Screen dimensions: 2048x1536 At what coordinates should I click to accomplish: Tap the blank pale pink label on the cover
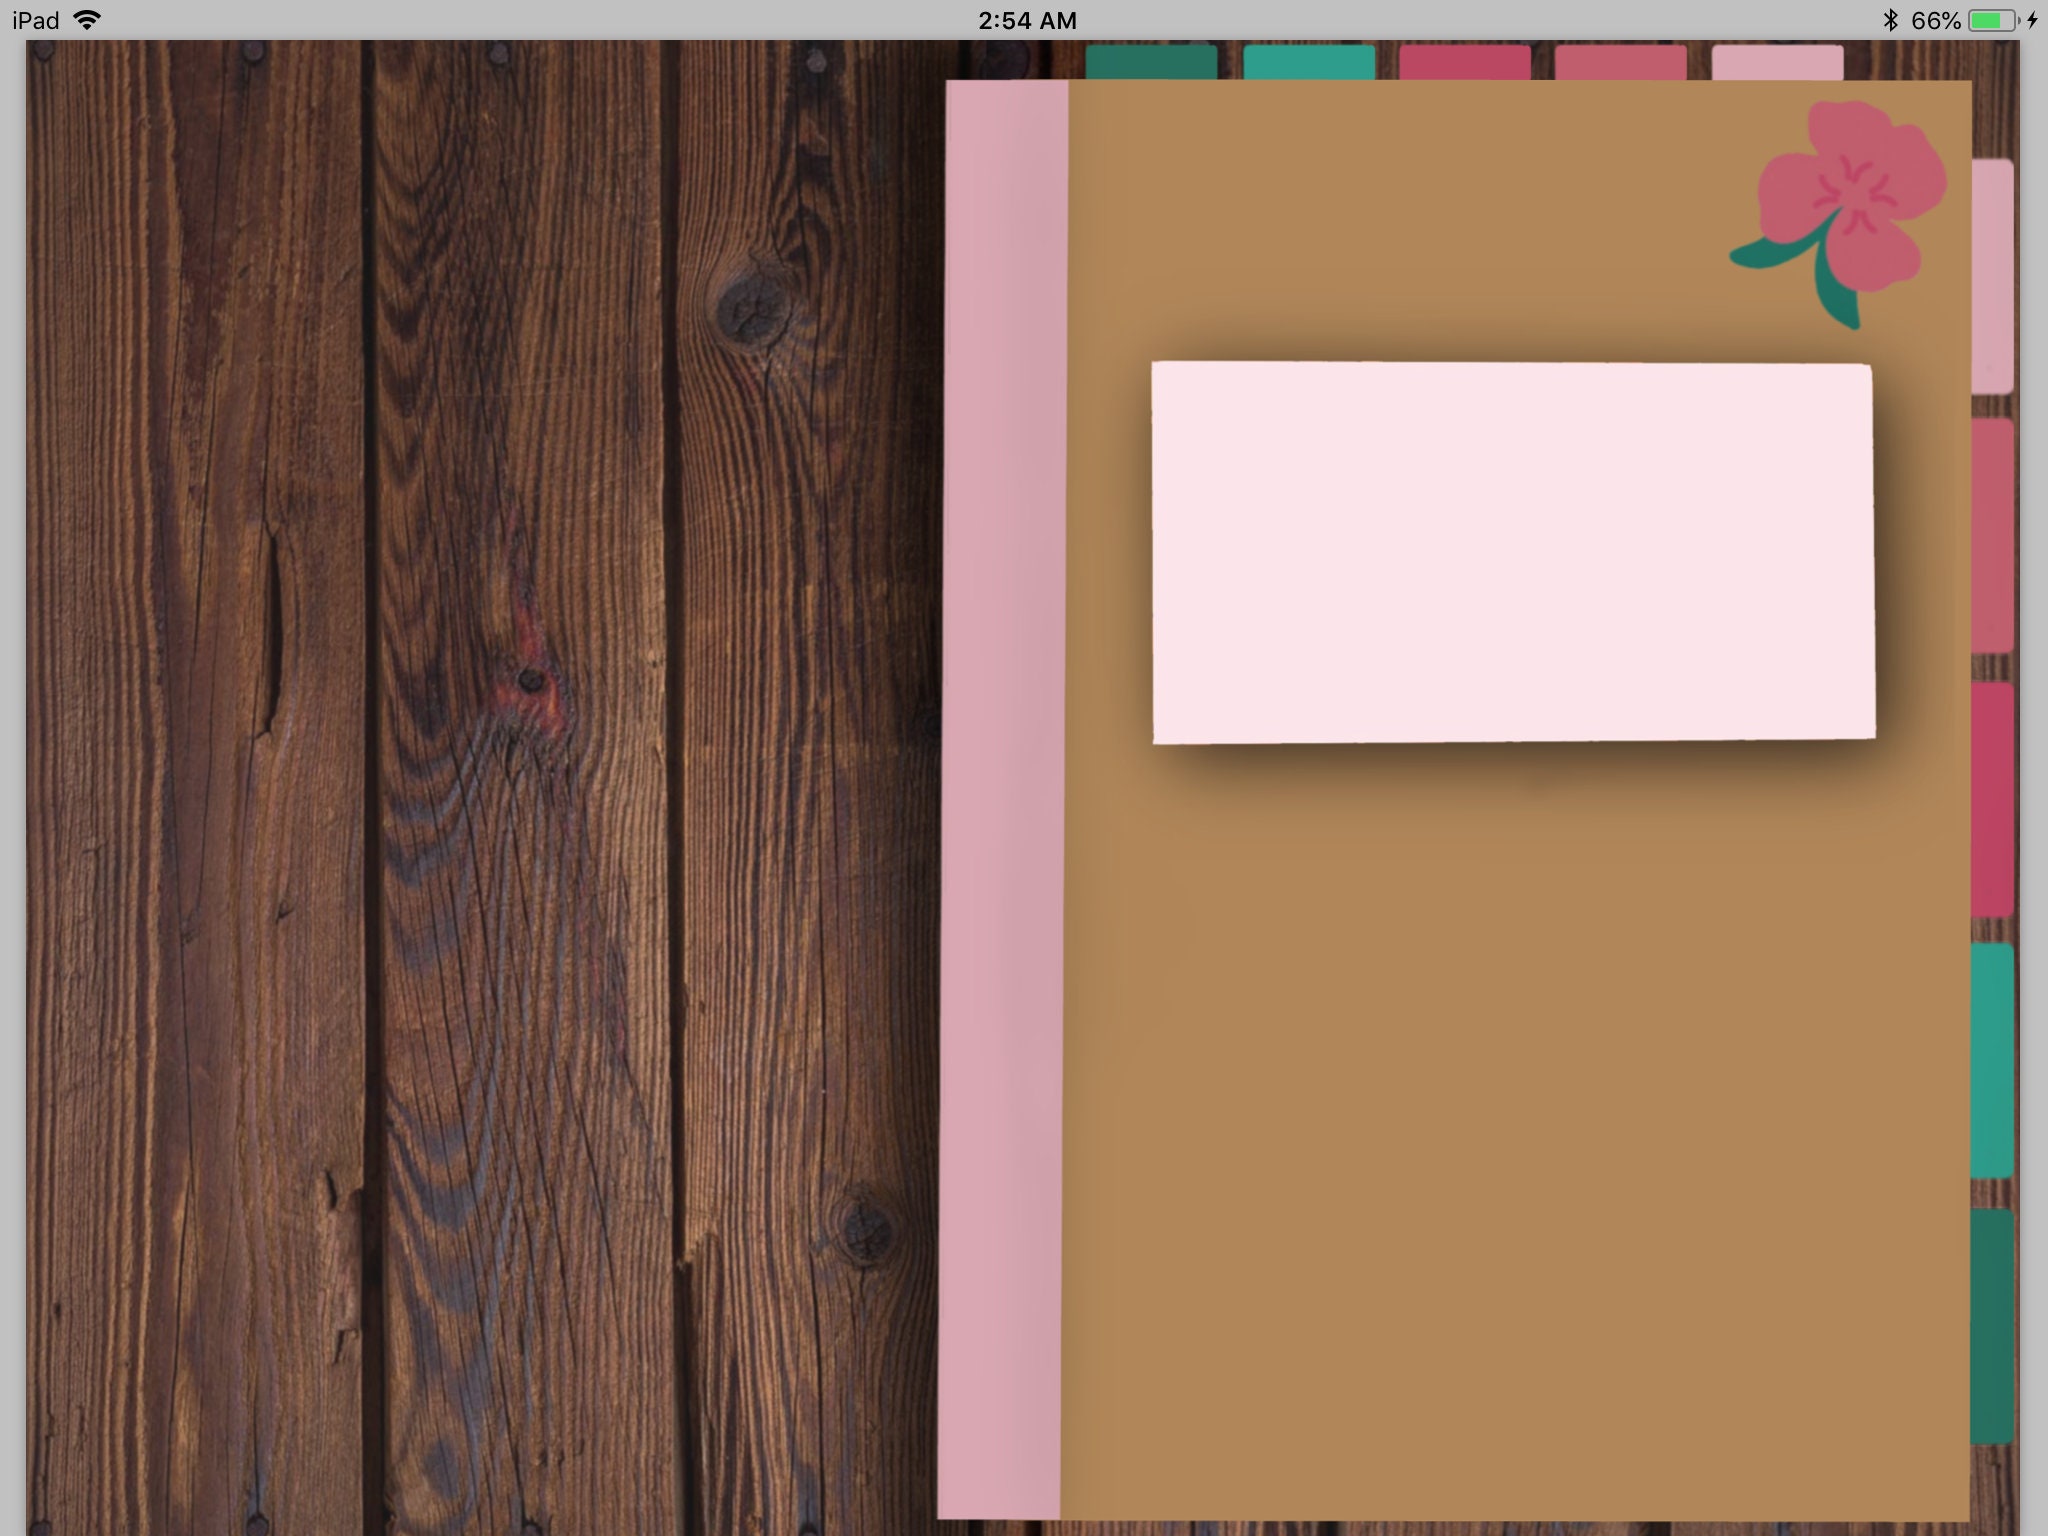coord(1513,552)
